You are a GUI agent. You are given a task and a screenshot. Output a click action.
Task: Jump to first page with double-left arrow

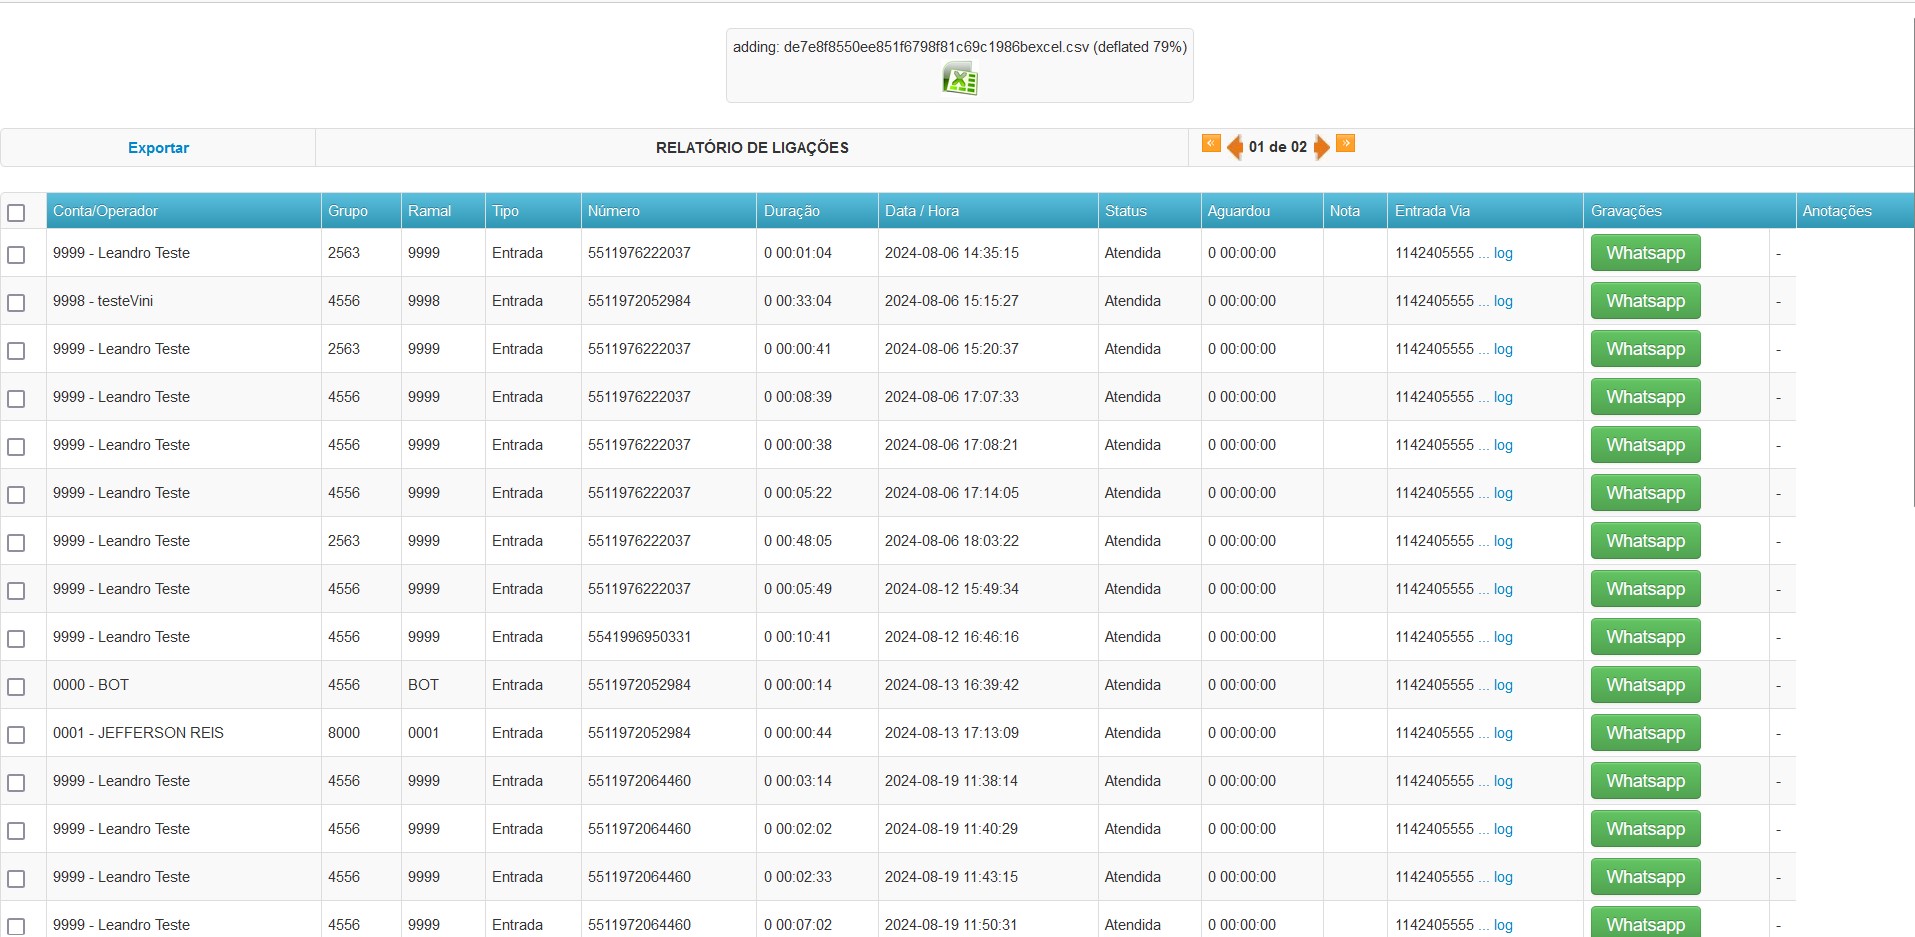tap(1210, 144)
